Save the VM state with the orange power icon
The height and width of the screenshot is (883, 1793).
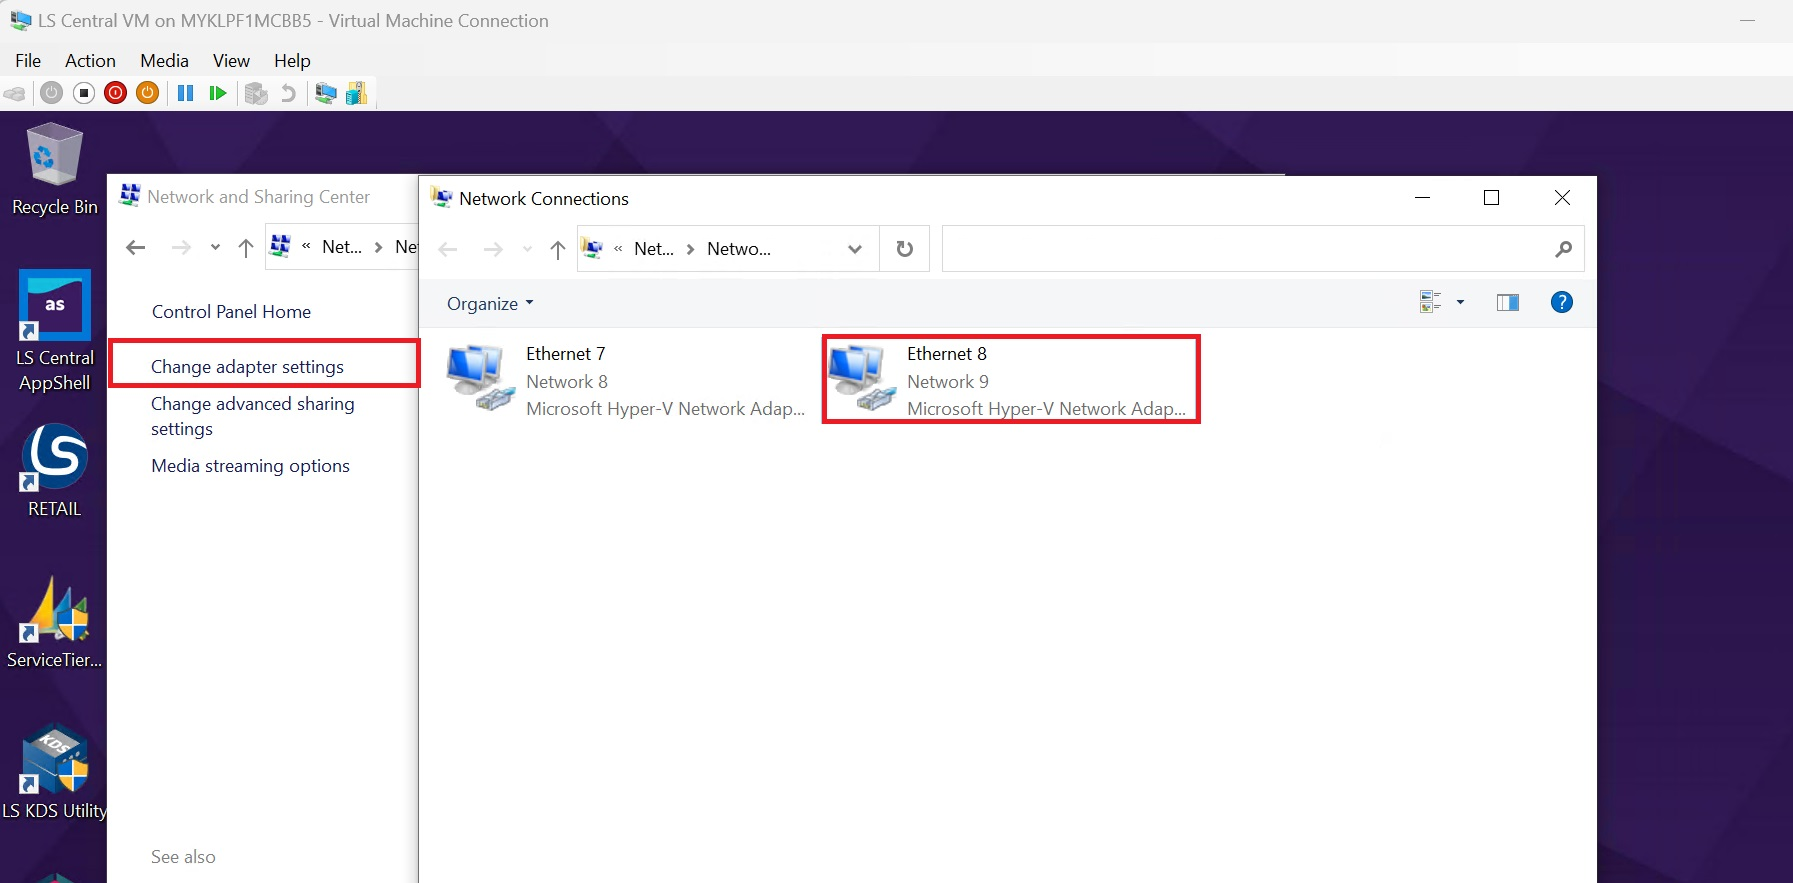pos(148,93)
